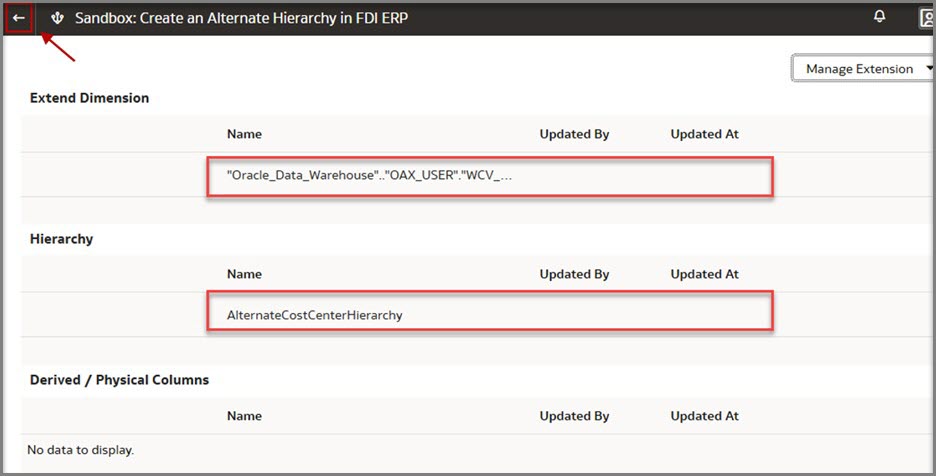Click Updated At header in Hierarchy table
Screen dimensions: 936x476
[704, 274]
